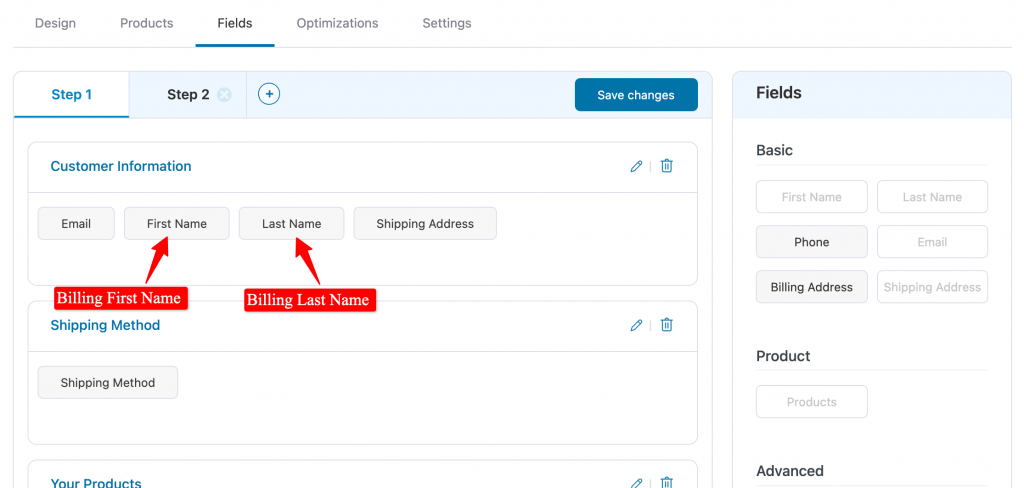Click the Advanced group heading
Viewport: 1024px width, 488px height.
[790, 471]
